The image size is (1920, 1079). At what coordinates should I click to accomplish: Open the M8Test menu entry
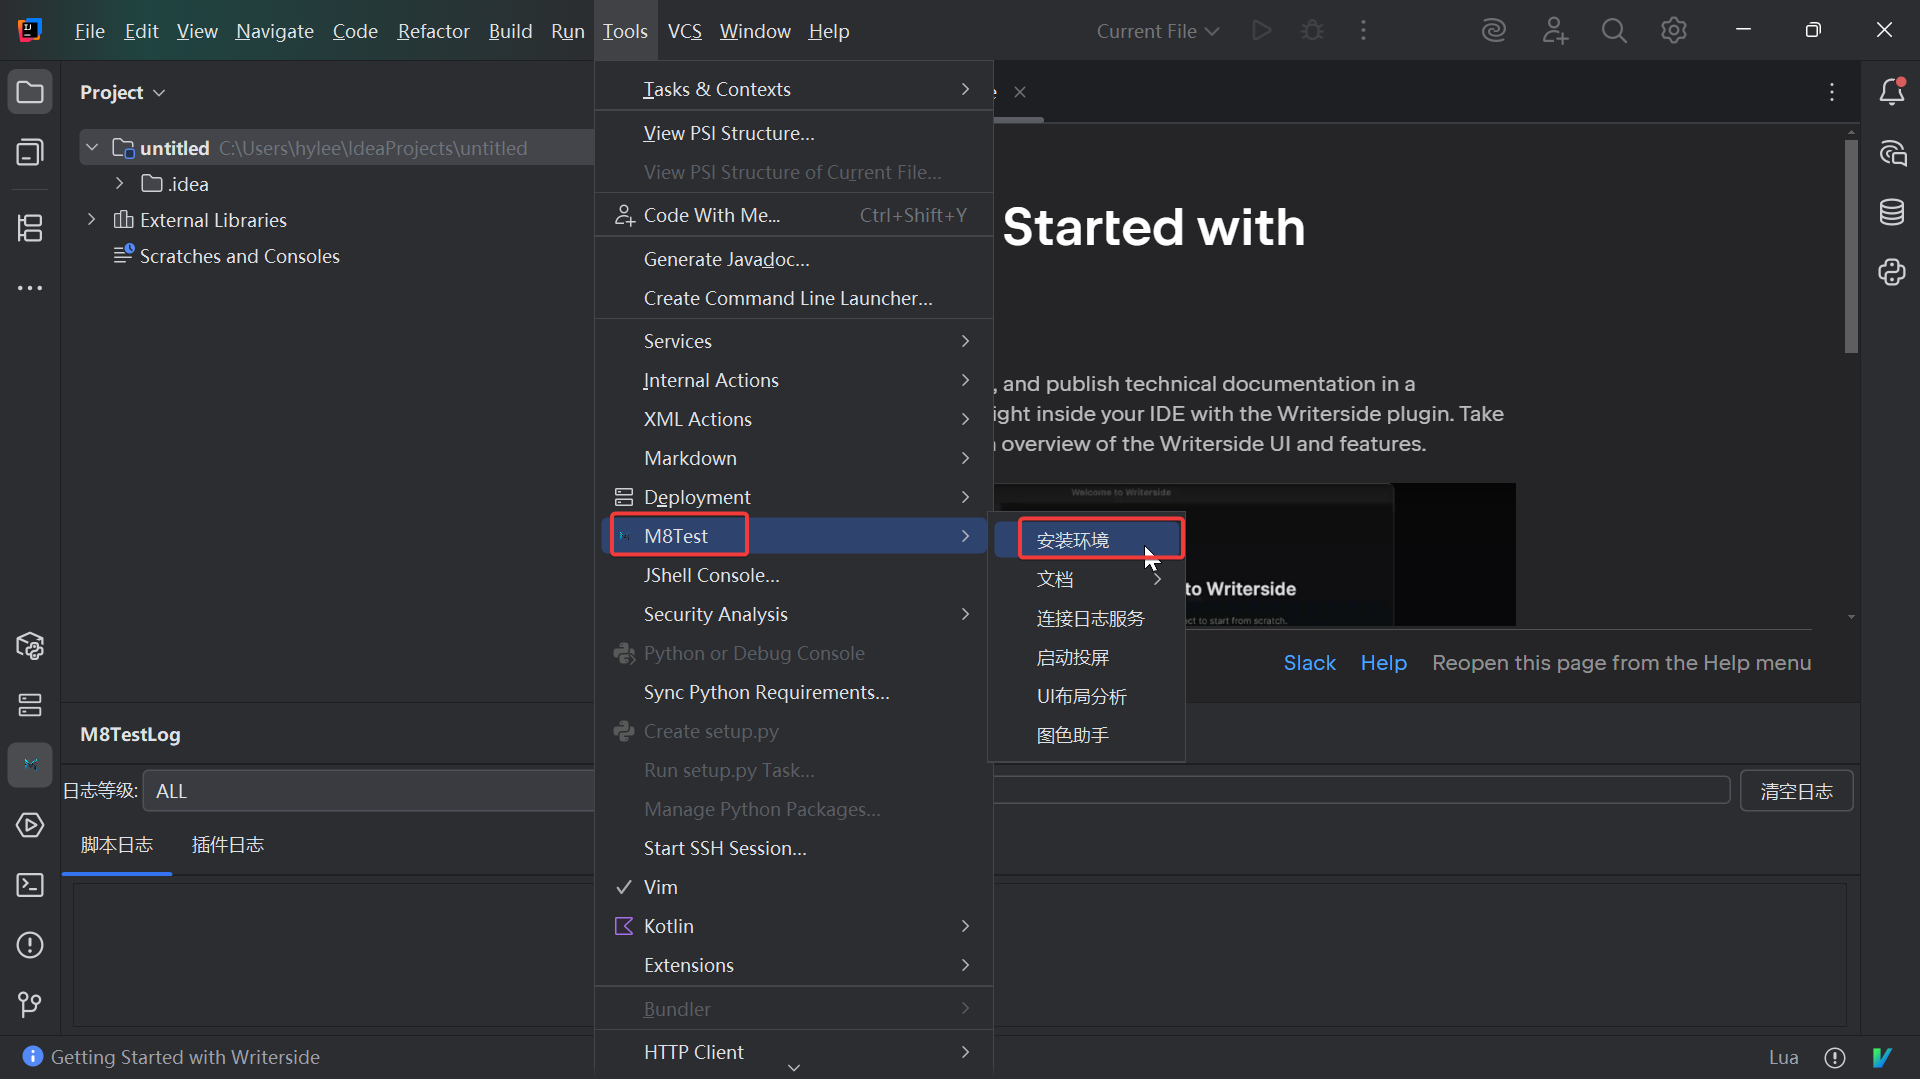coord(794,536)
